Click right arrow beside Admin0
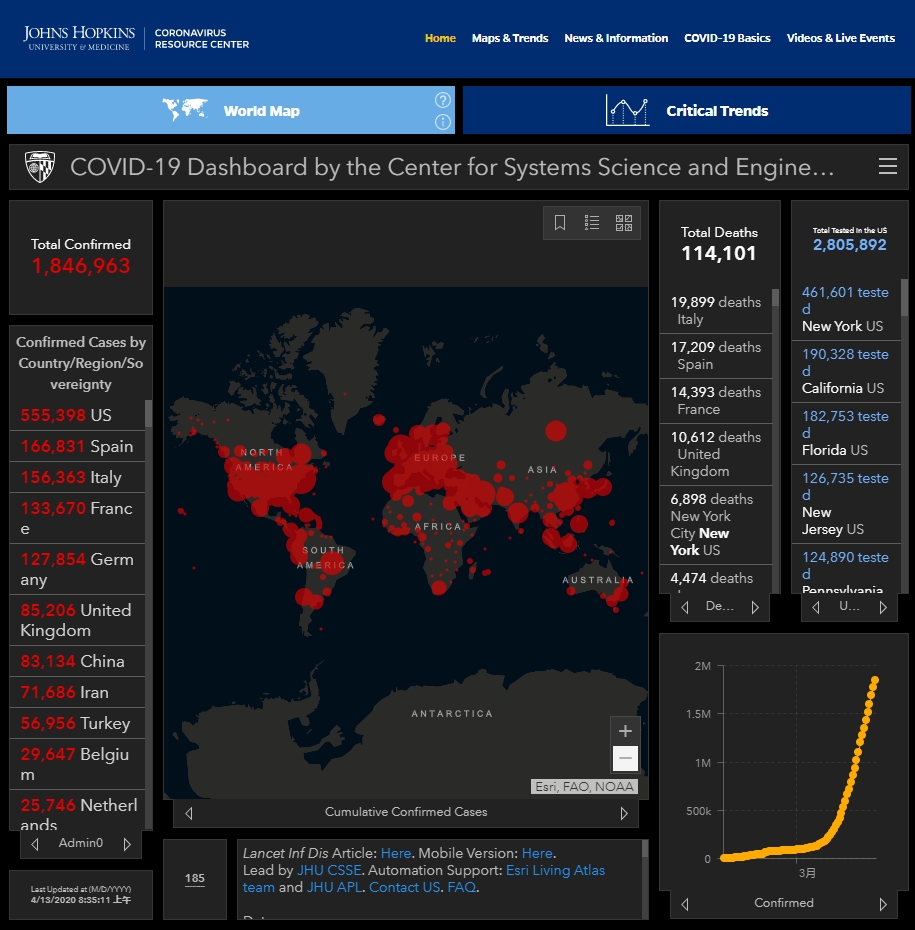 pyautogui.click(x=127, y=844)
